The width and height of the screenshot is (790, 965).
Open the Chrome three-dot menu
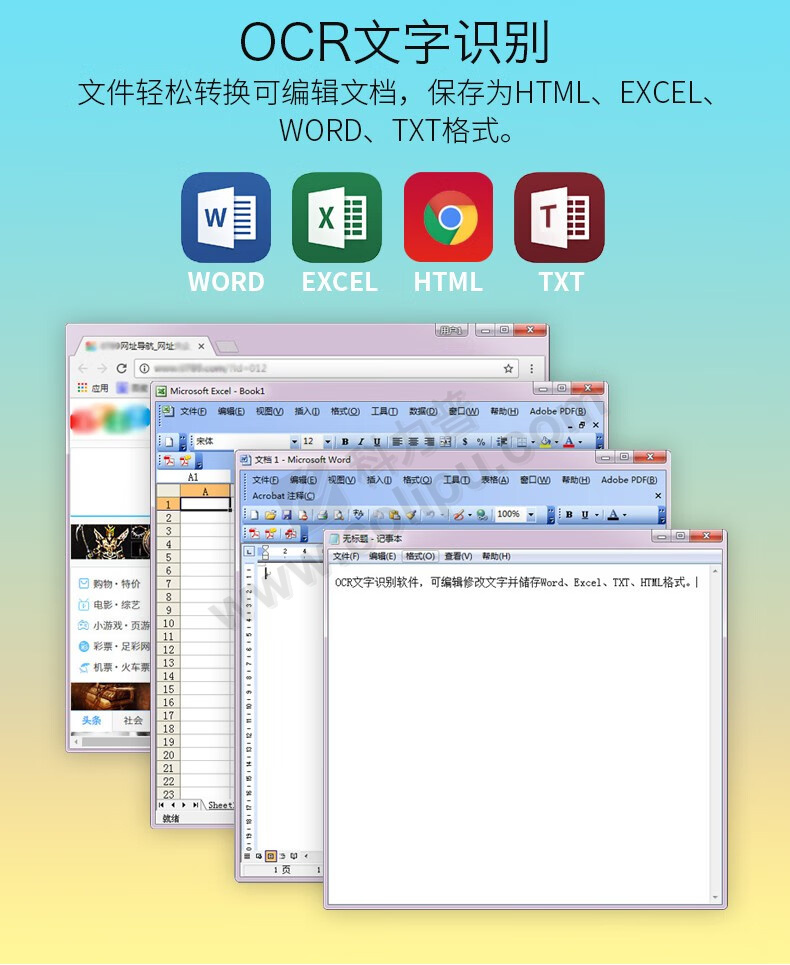532,368
